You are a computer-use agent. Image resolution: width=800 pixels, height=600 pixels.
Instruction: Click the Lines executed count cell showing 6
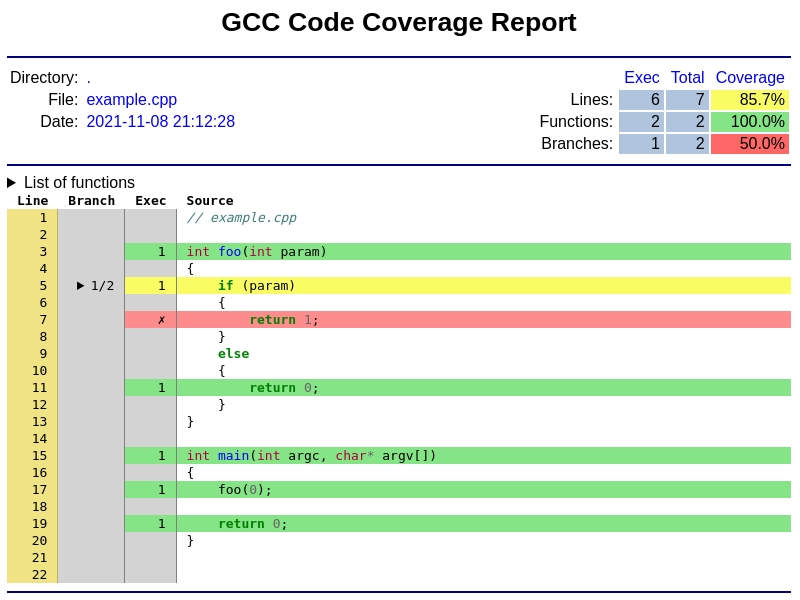pyautogui.click(x=641, y=99)
